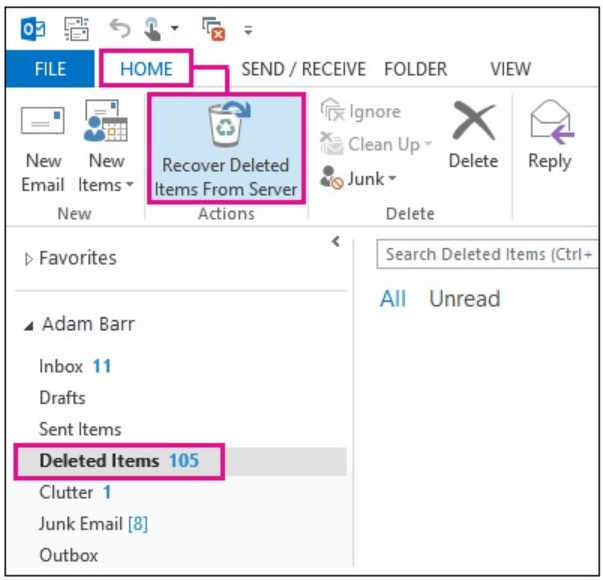Click the Ignore conversation icon

[x=332, y=110]
